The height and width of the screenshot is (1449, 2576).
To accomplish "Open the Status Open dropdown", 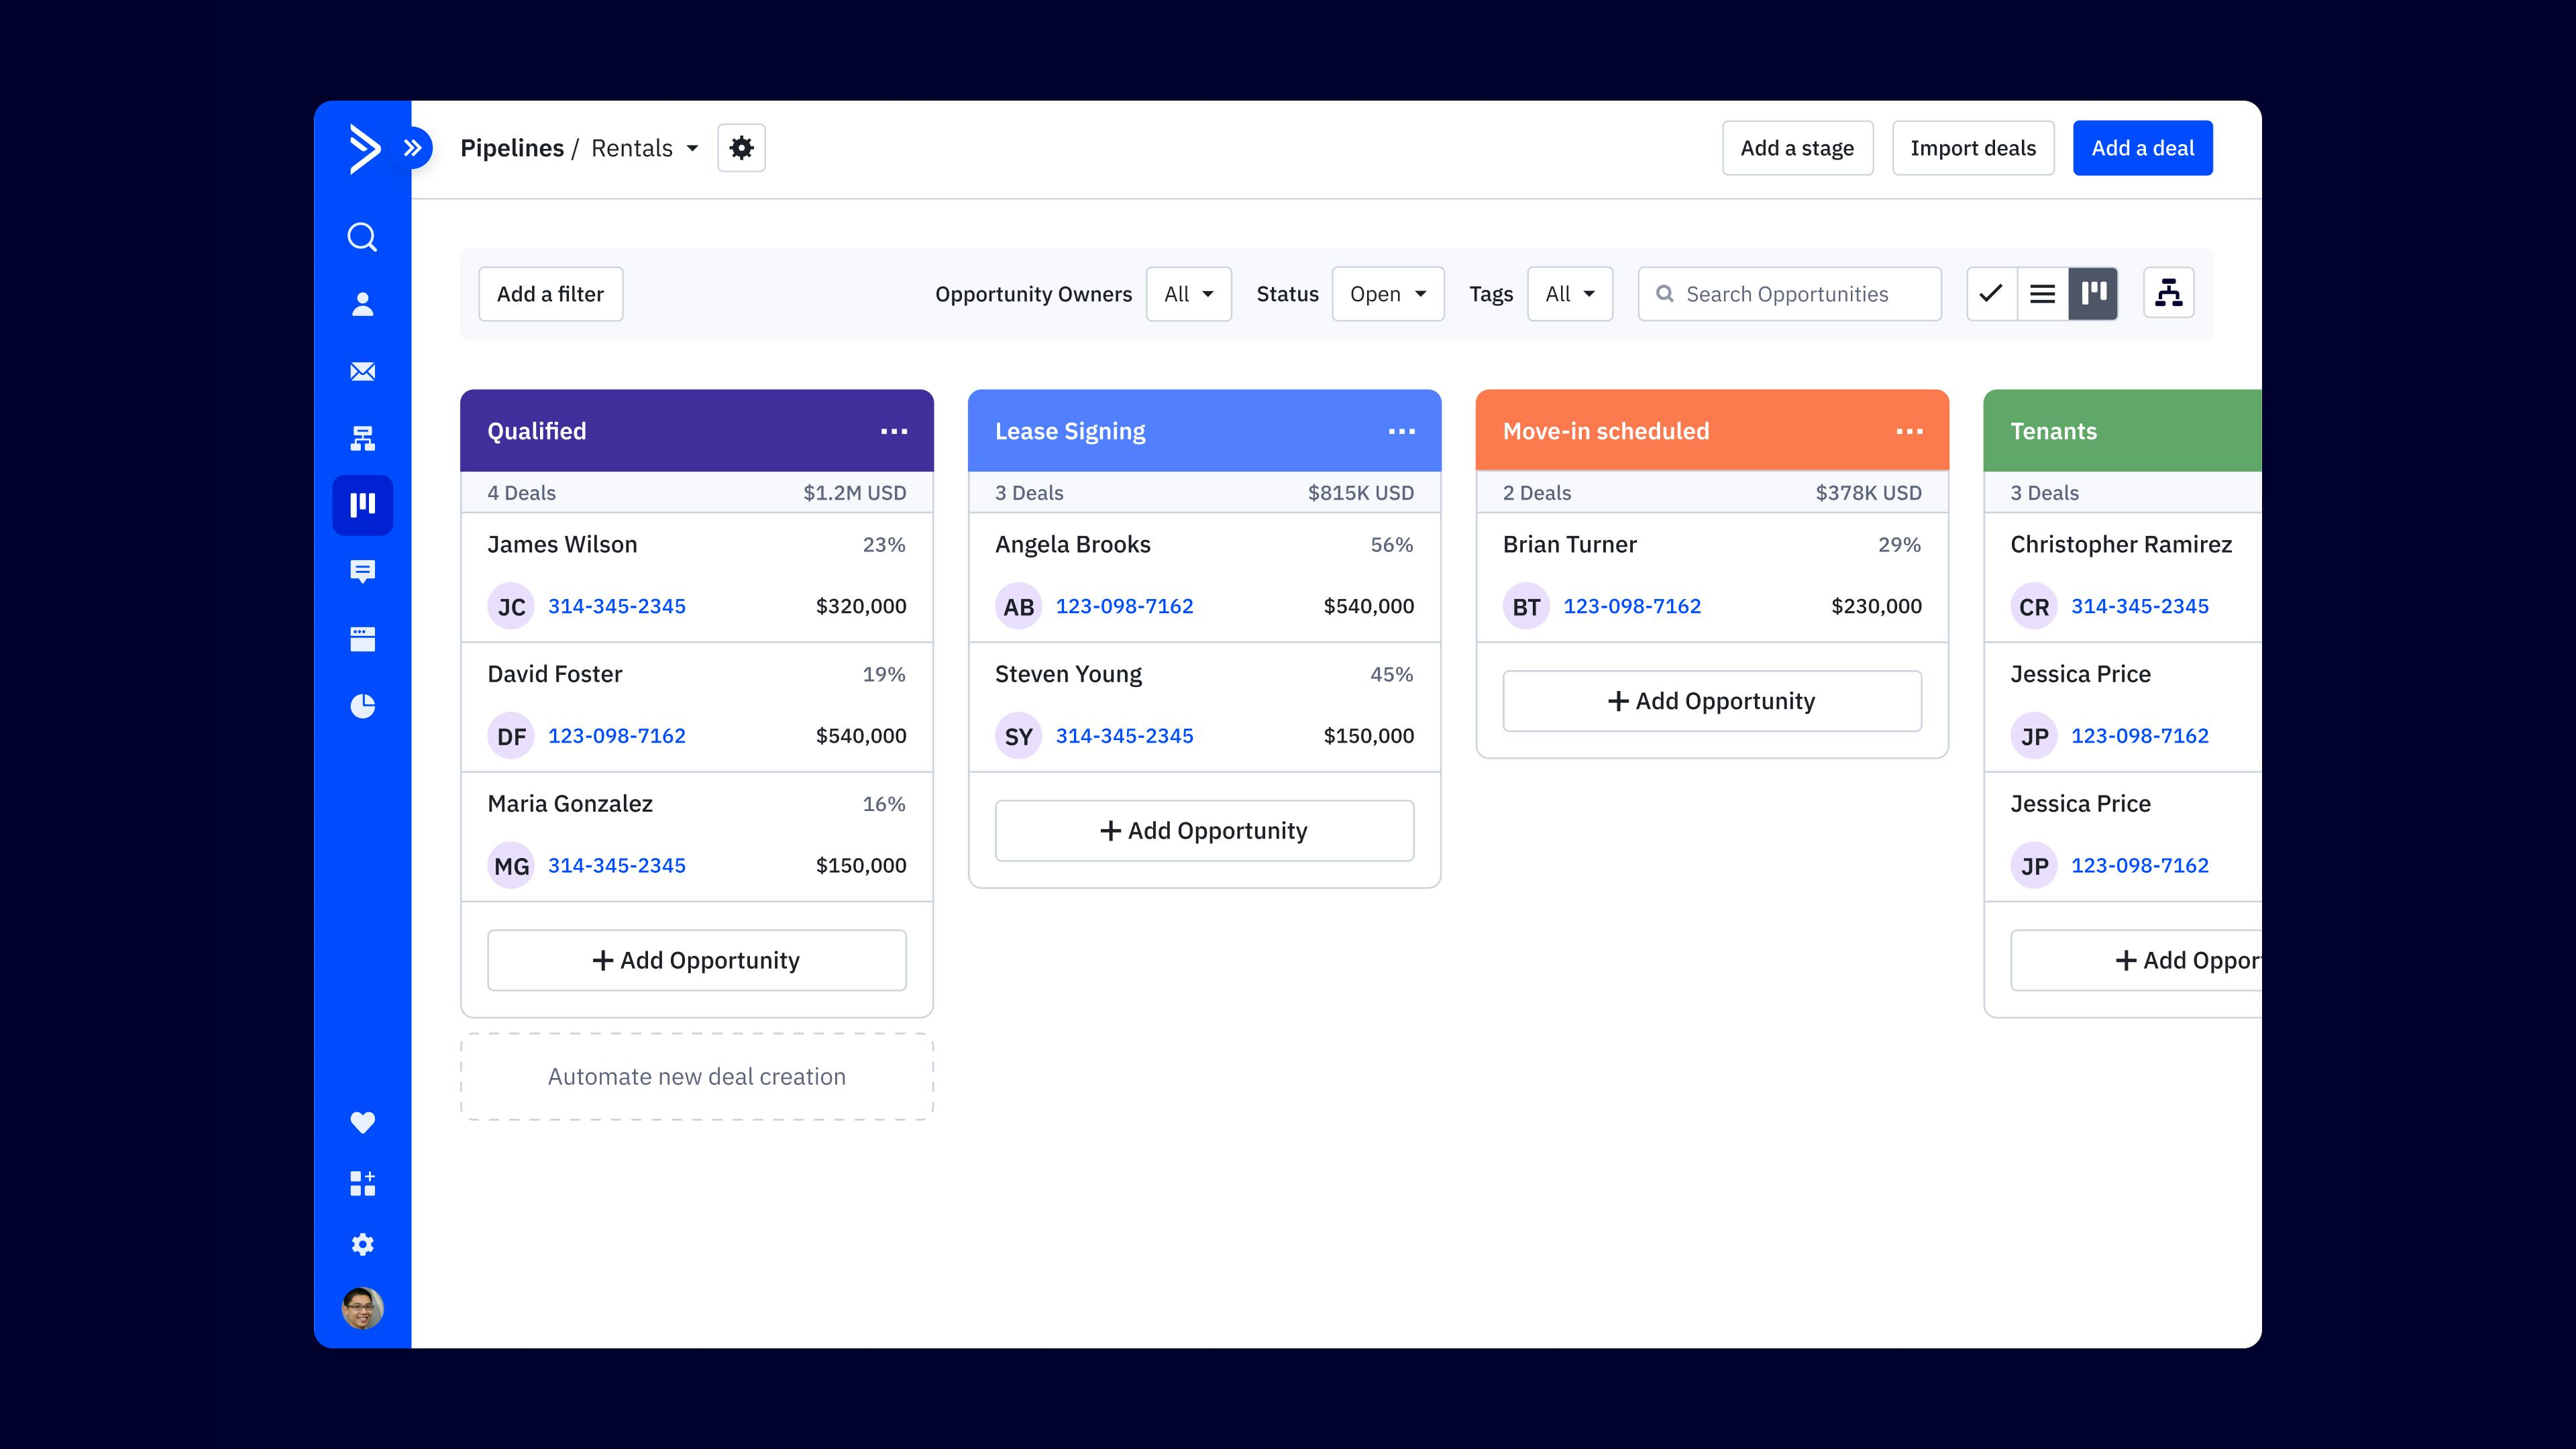I will (1388, 293).
